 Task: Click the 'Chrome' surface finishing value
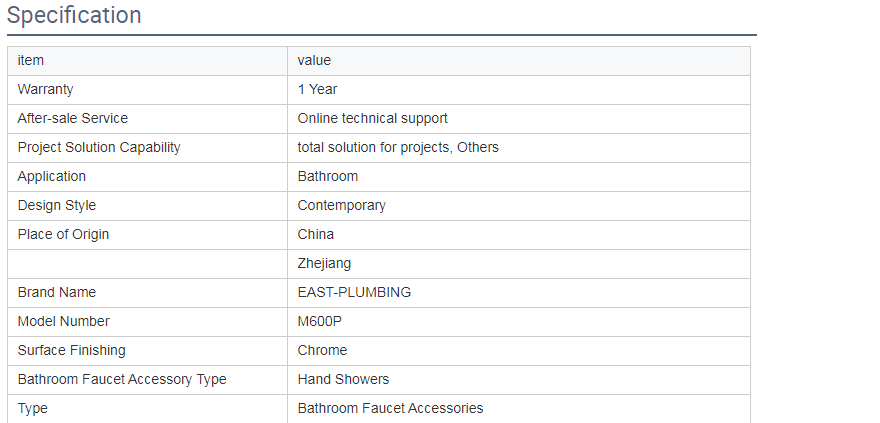coord(322,351)
